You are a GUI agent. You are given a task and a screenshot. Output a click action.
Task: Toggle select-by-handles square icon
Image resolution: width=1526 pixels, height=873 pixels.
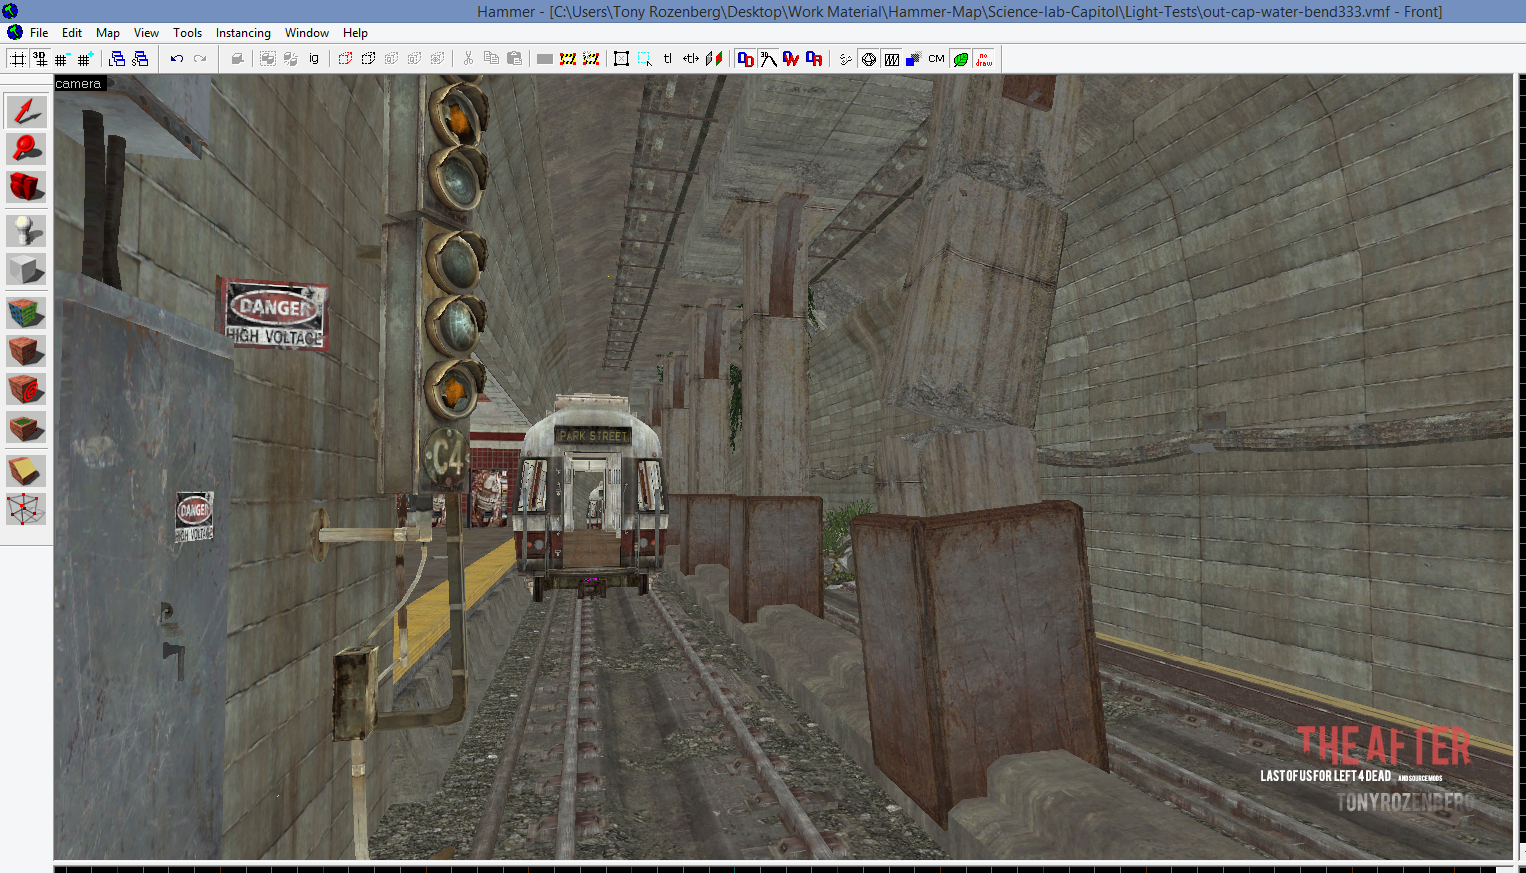tap(621, 59)
